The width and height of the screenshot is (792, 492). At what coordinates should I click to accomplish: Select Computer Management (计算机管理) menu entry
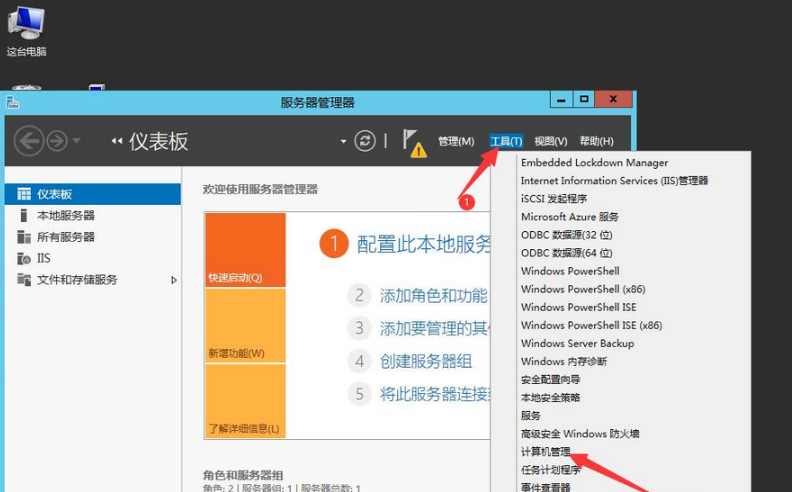pos(545,452)
